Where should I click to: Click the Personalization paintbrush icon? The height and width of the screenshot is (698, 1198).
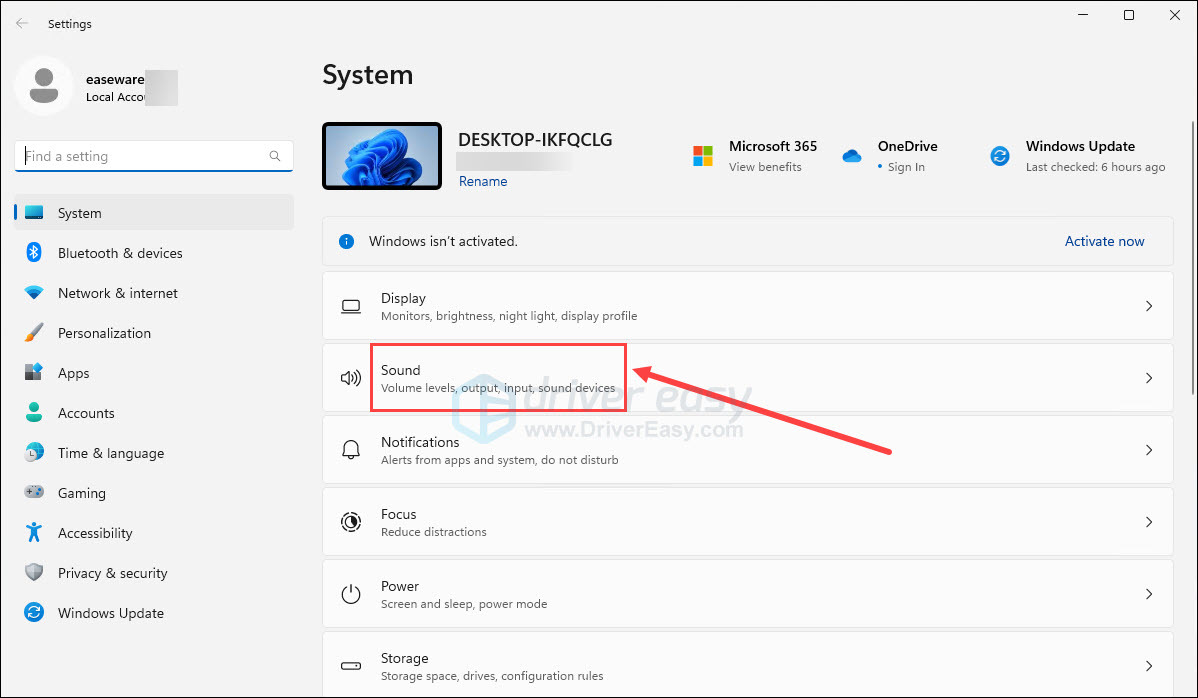click(34, 333)
